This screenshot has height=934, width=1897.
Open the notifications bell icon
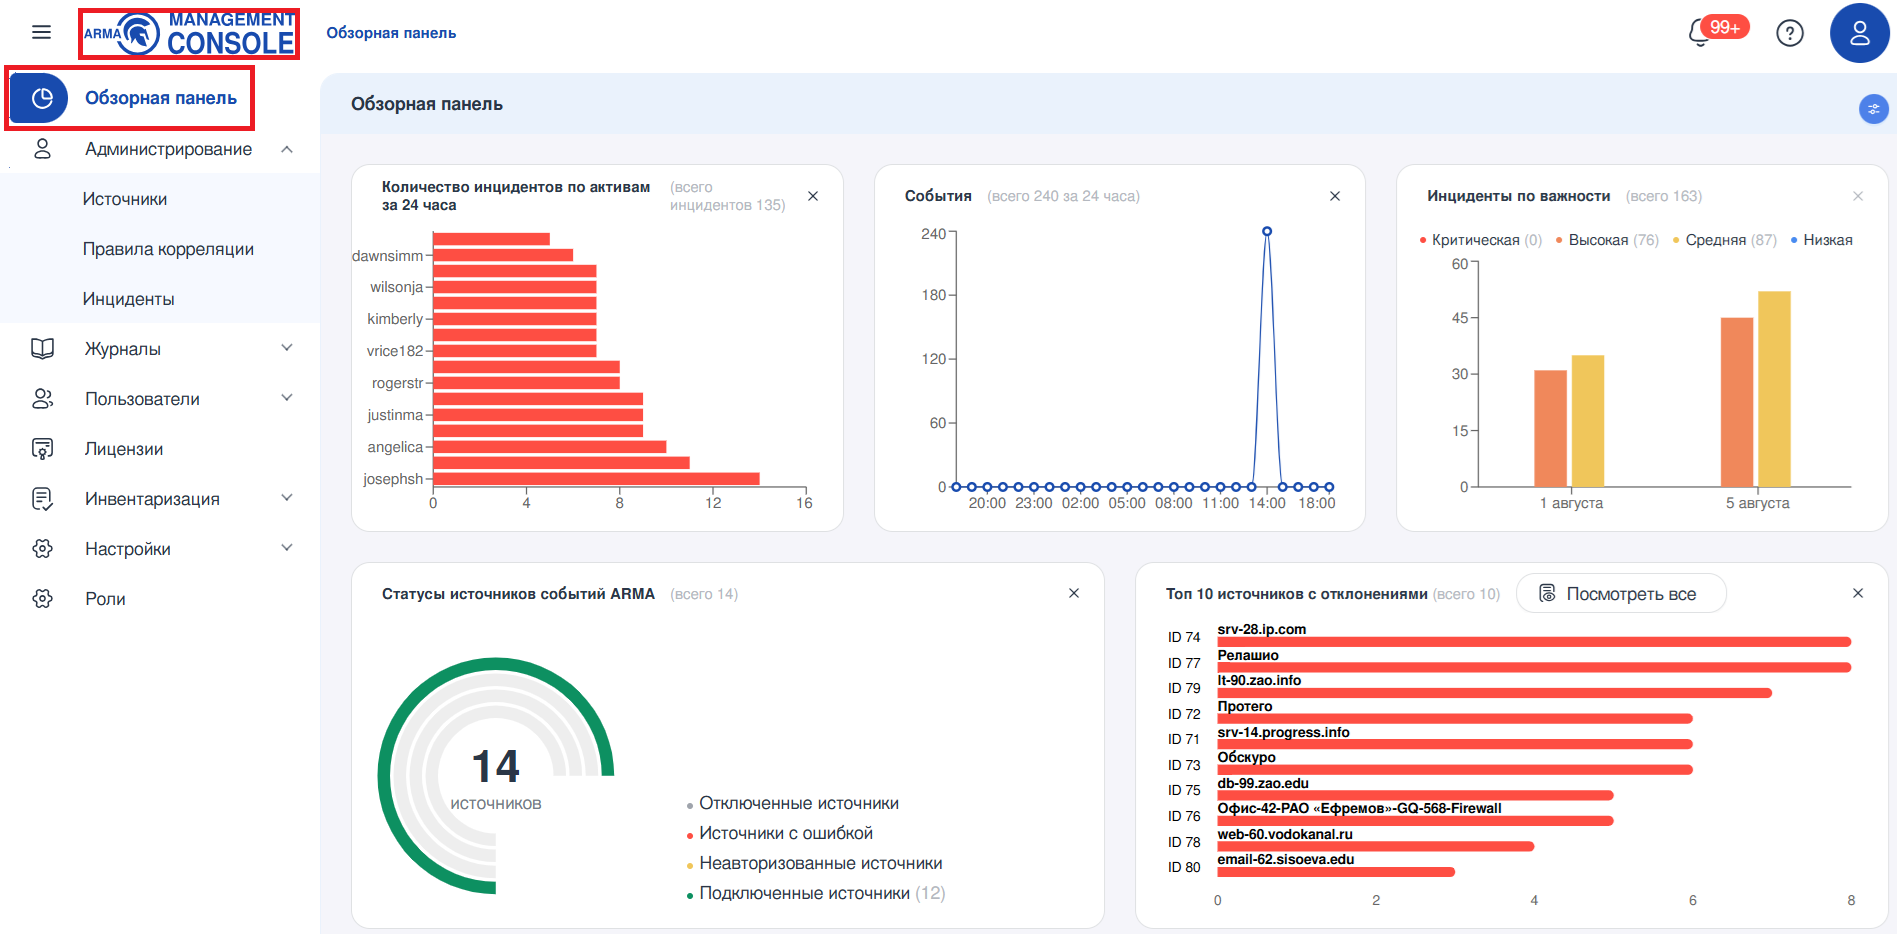1701,33
